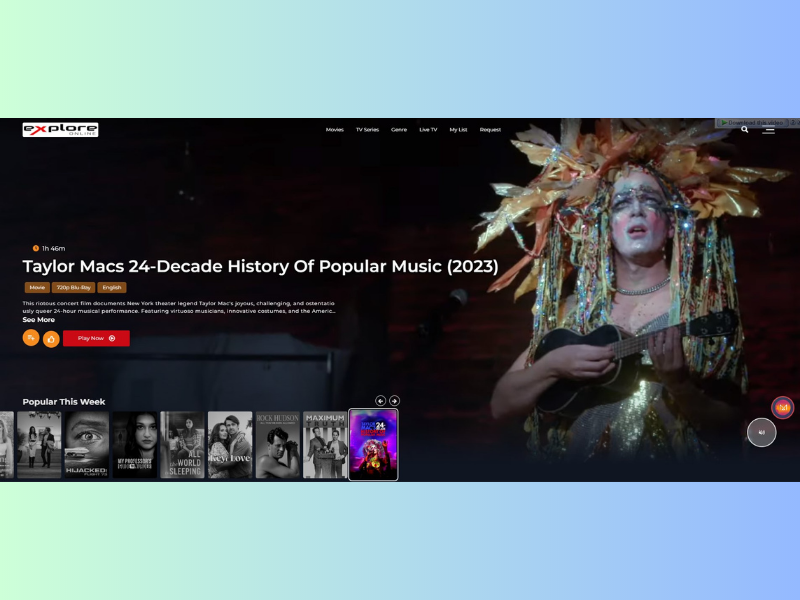The image size is (800, 600).
Task: Click the previous arrow in Popular This Week
Action: (x=381, y=401)
